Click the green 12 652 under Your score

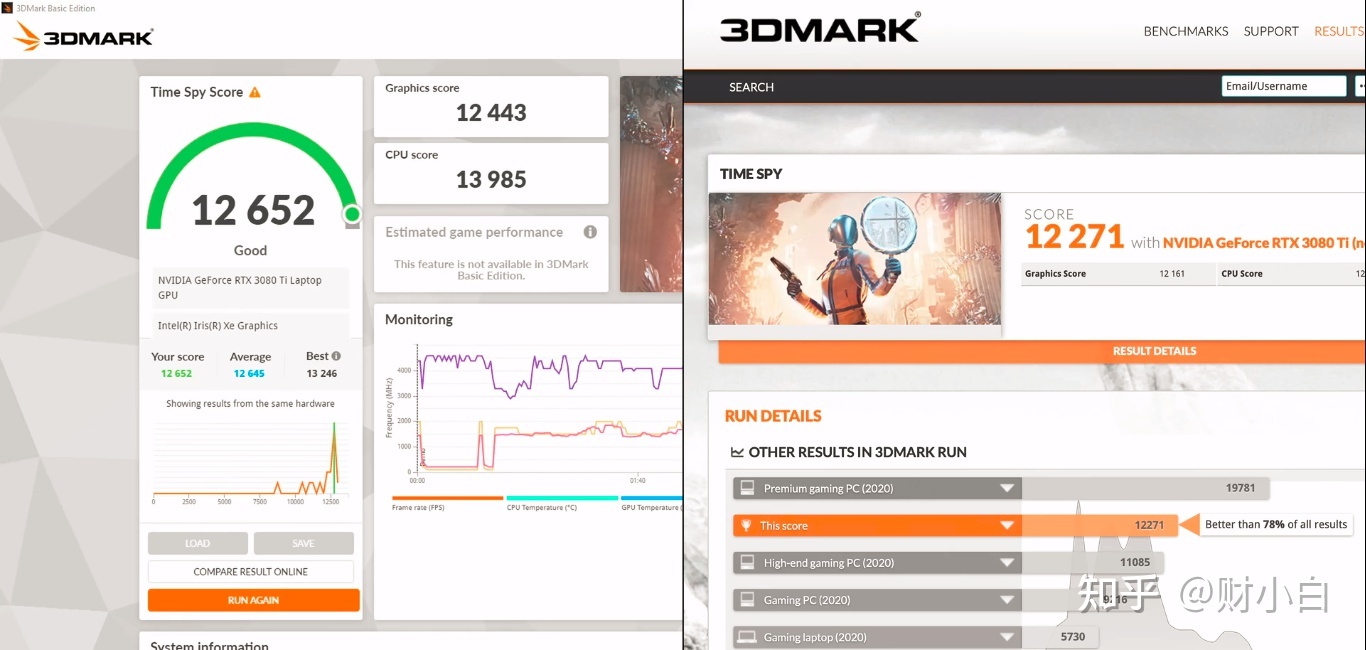coord(176,373)
